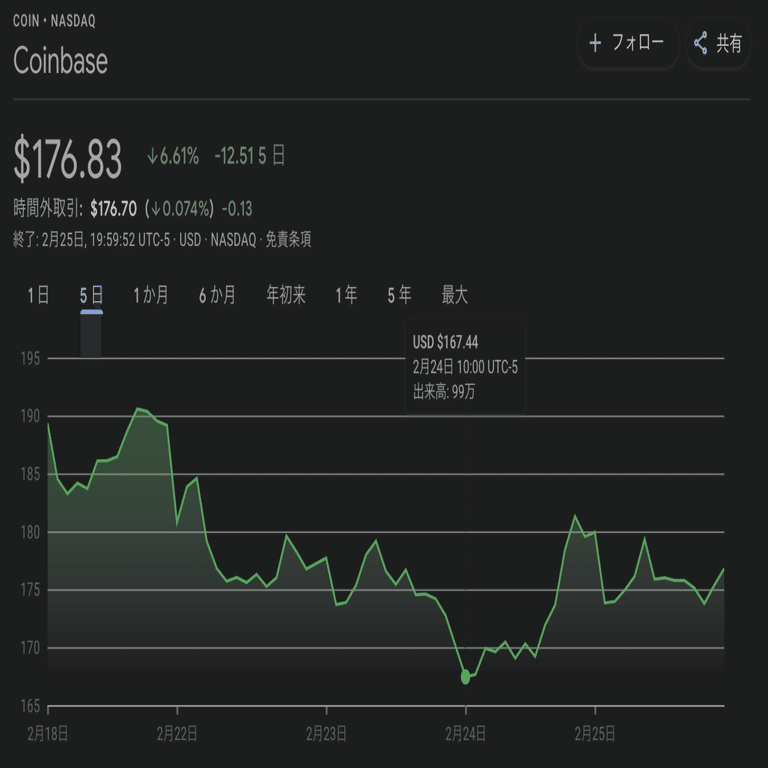
Task: Open the 免責条項 disclaimer link
Action: [288, 240]
